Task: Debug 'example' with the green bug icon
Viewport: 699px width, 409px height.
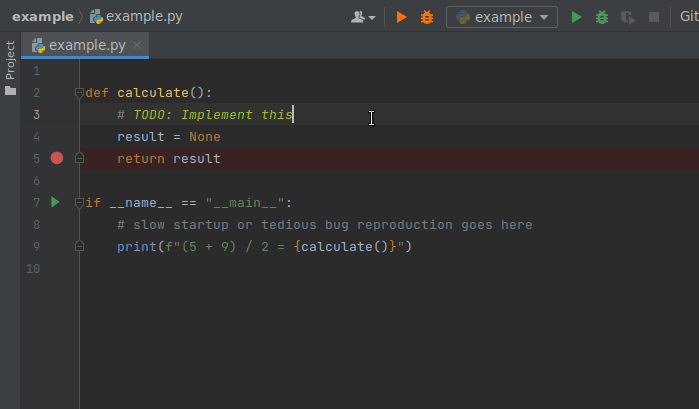Action: click(x=602, y=17)
